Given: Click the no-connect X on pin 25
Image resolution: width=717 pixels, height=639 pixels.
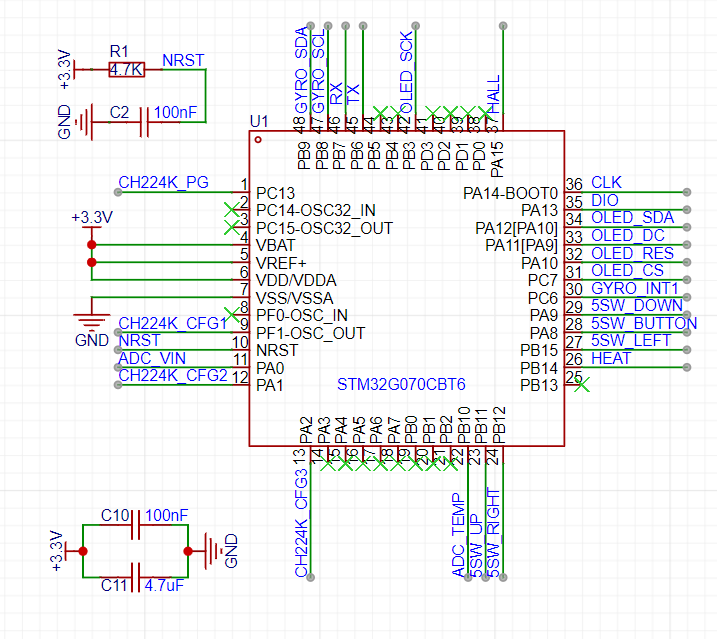Looking at the screenshot, I should click(x=582, y=385).
